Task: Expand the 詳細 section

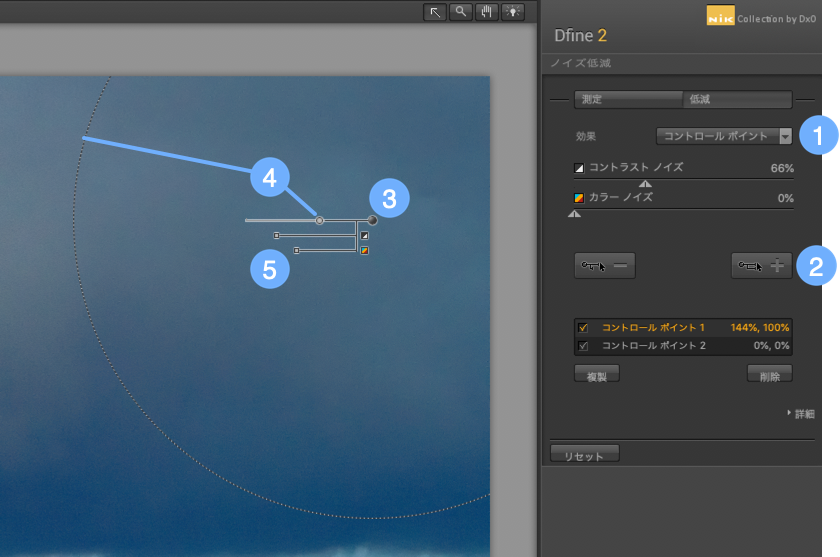Action: coord(801,413)
